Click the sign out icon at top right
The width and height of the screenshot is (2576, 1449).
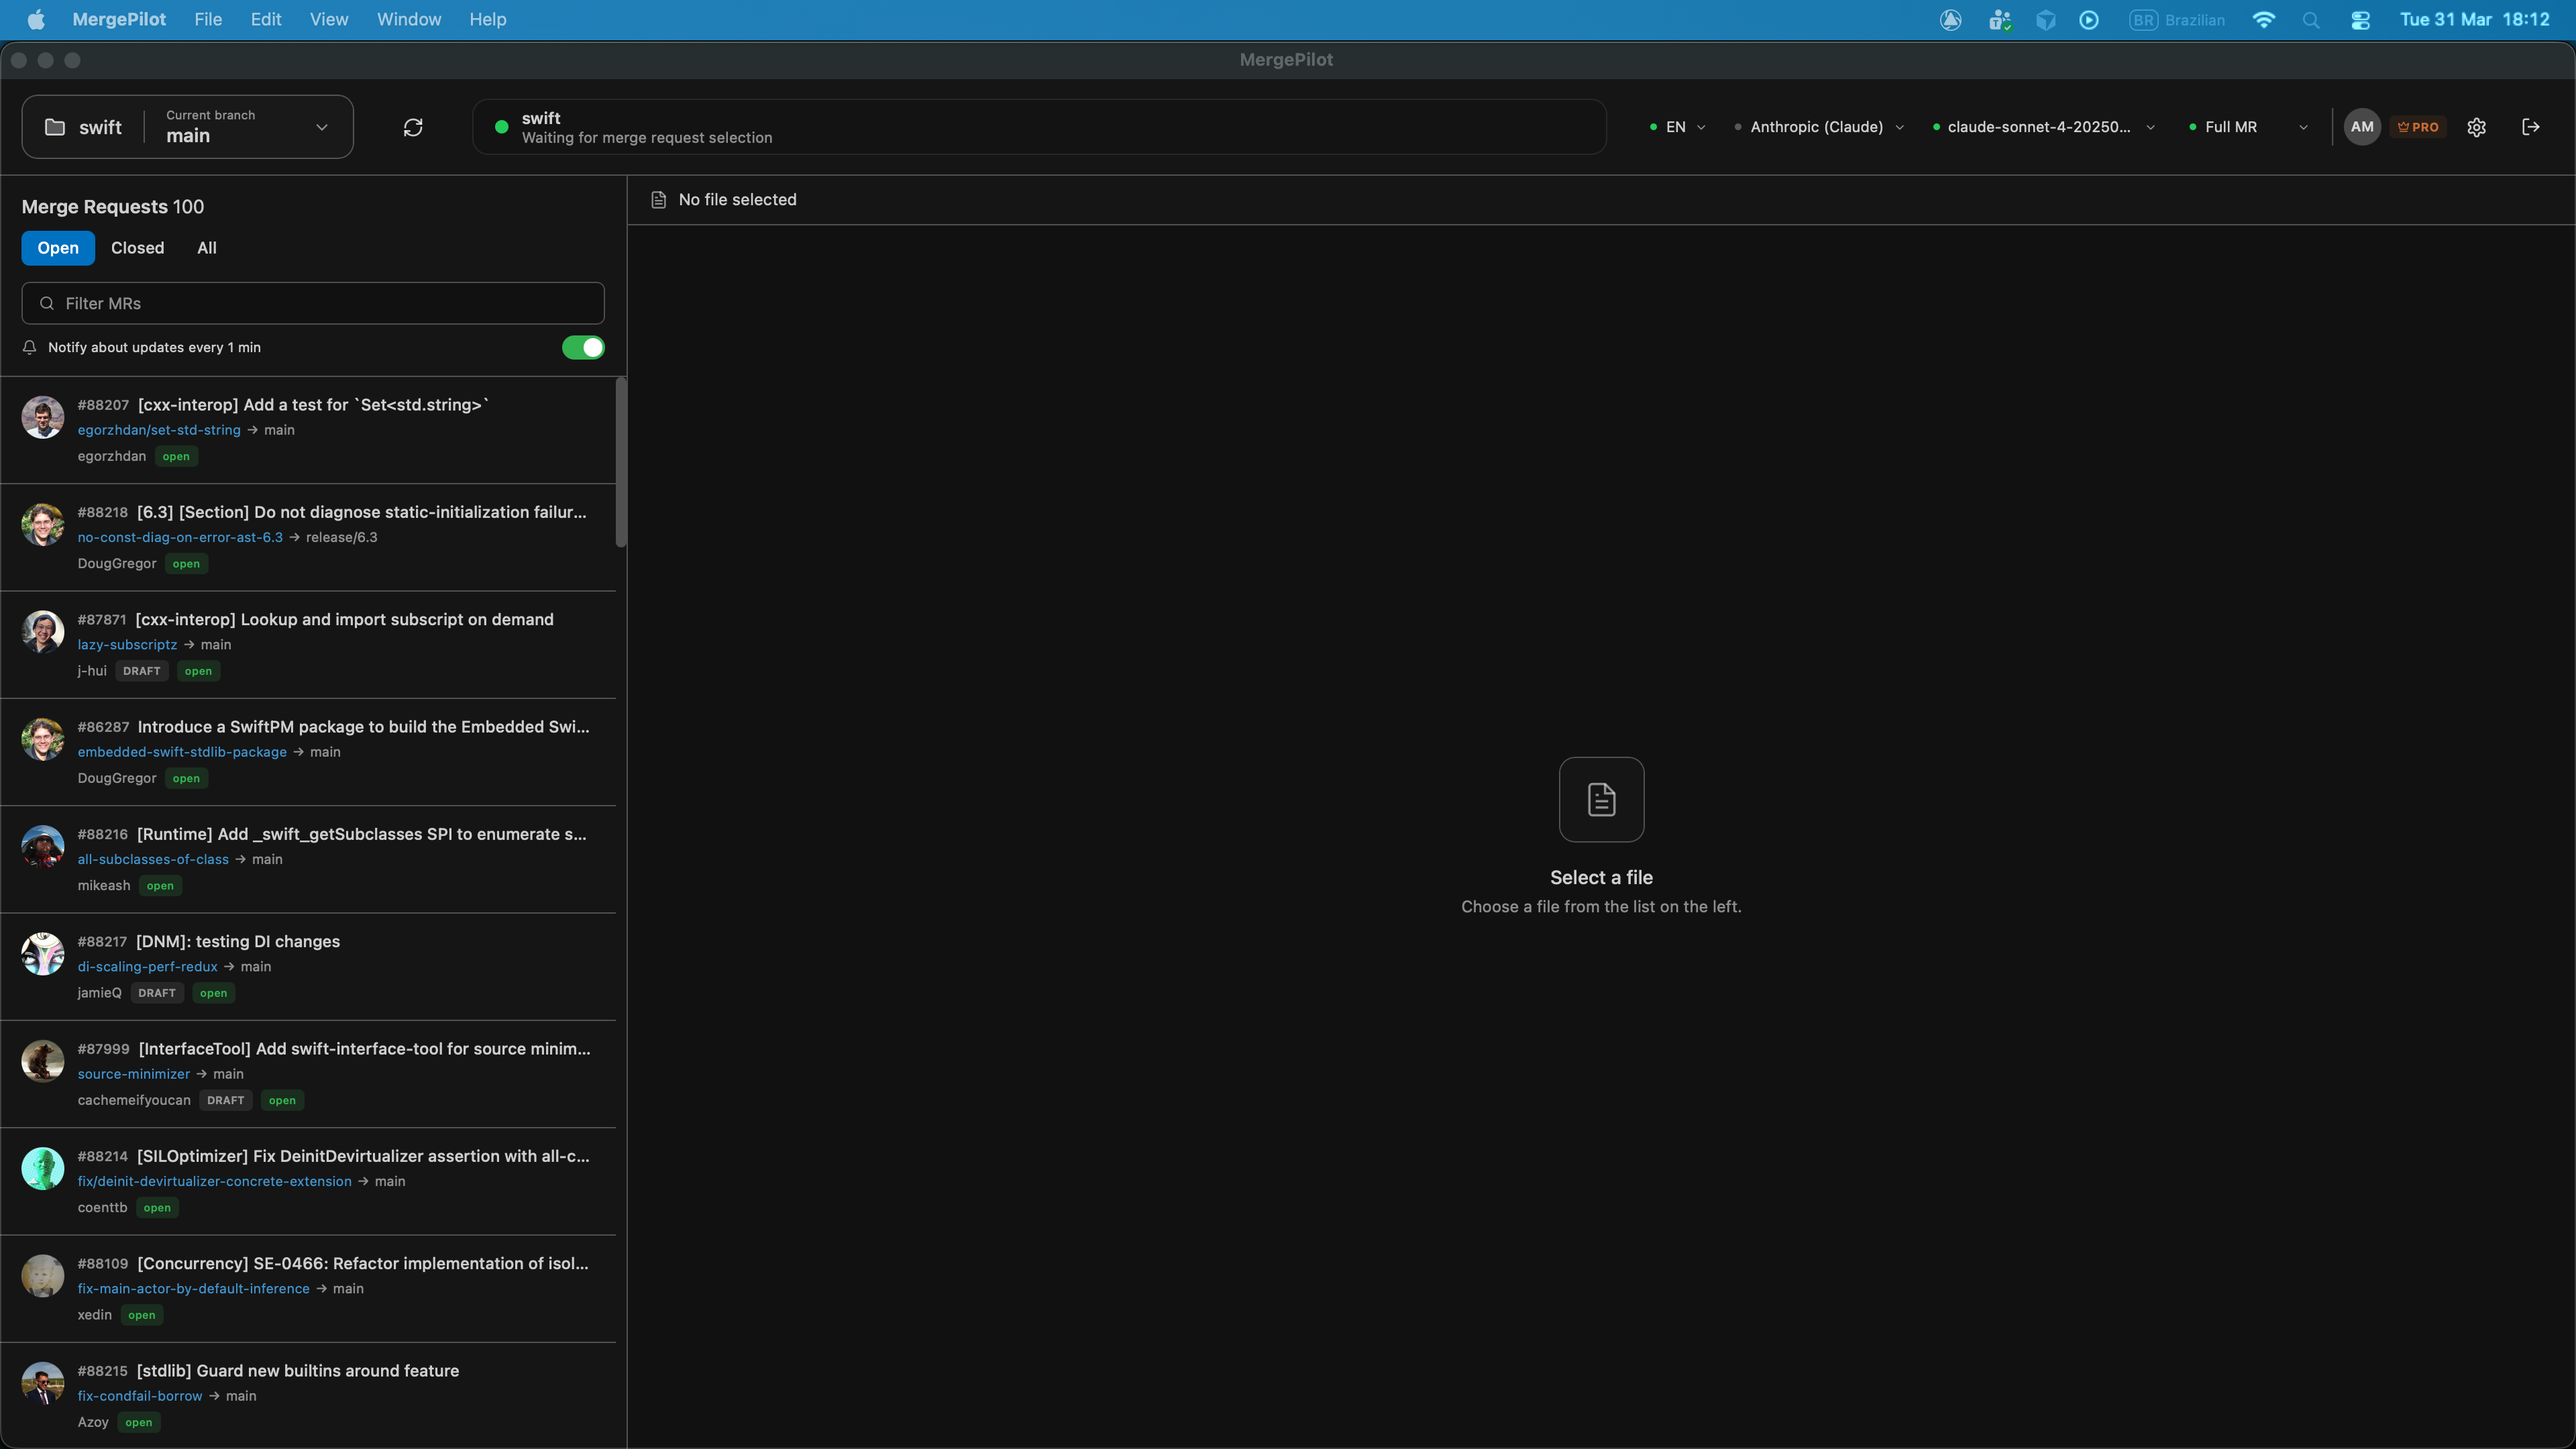coord(2532,127)
